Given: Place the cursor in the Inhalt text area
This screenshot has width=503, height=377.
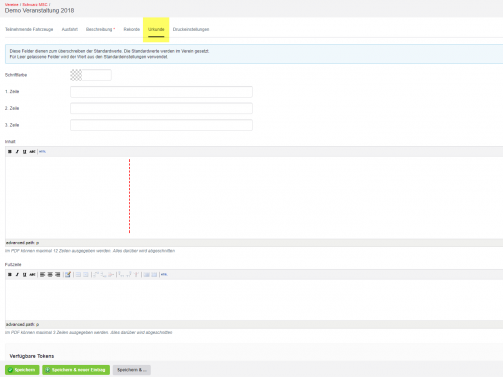Looking at the screenshot, I should tap(254, 198).
